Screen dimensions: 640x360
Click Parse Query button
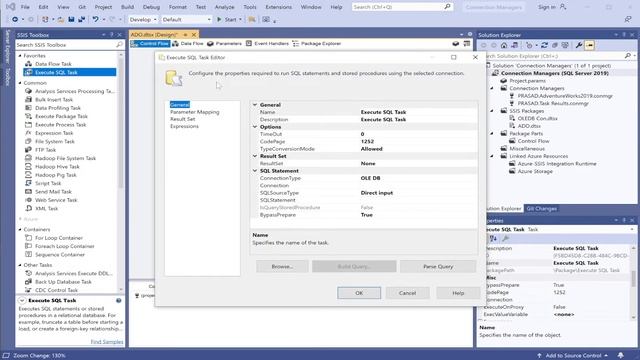438,267
